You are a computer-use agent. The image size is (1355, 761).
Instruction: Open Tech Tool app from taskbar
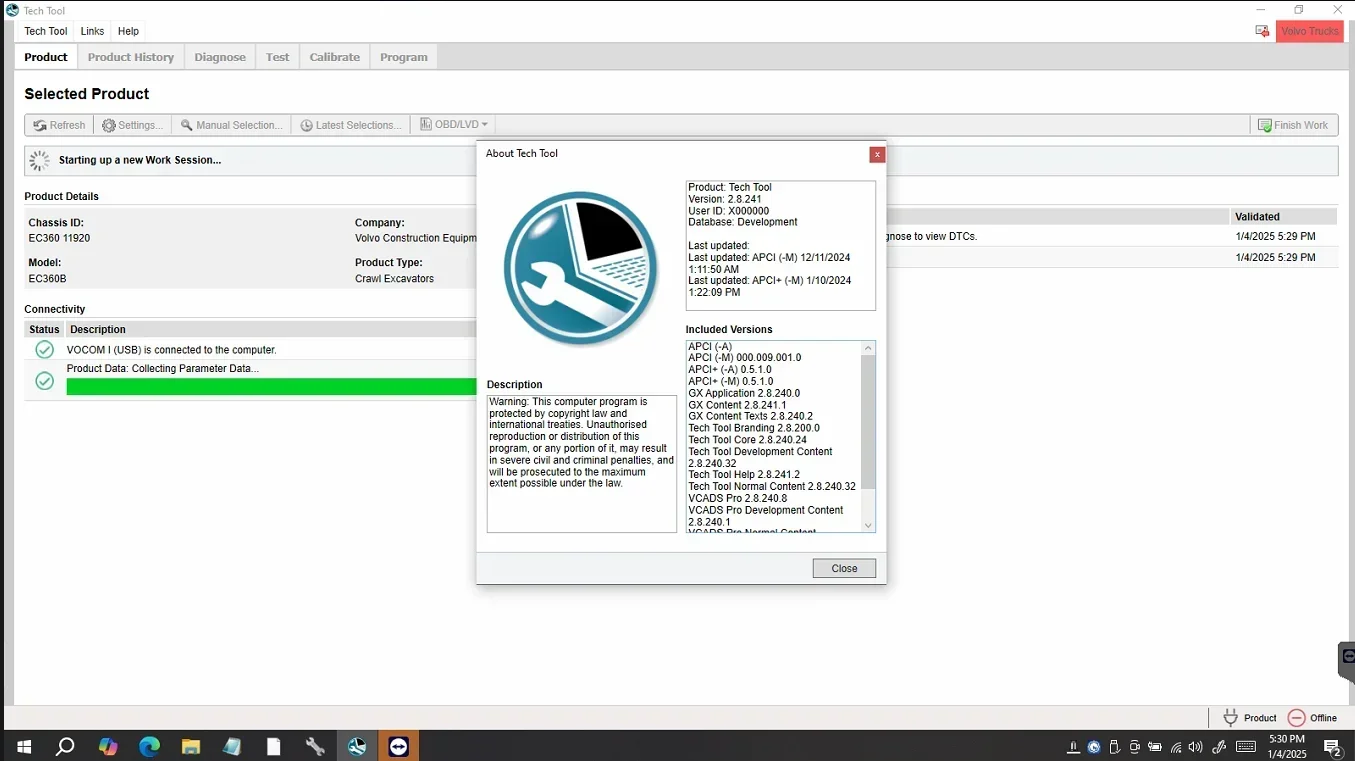point(357,746)
